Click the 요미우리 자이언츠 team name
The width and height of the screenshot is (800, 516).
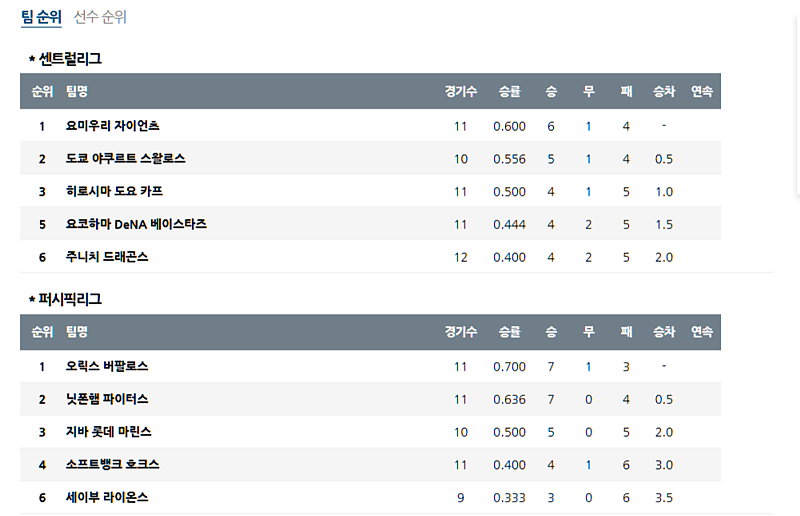[112, 126]
